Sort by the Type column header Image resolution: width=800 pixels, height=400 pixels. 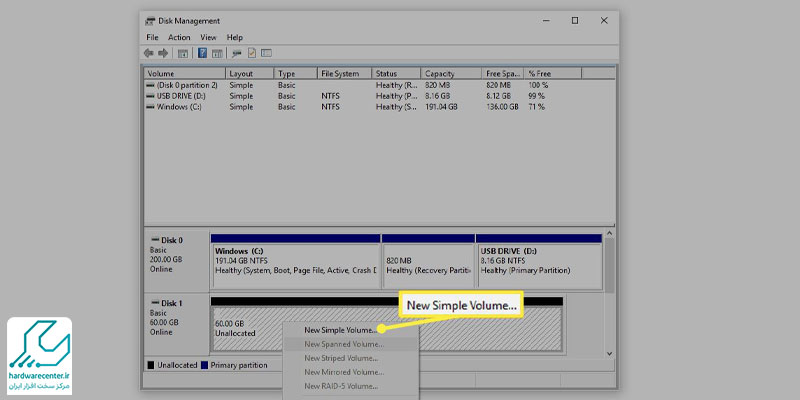[x=295, y=73]
